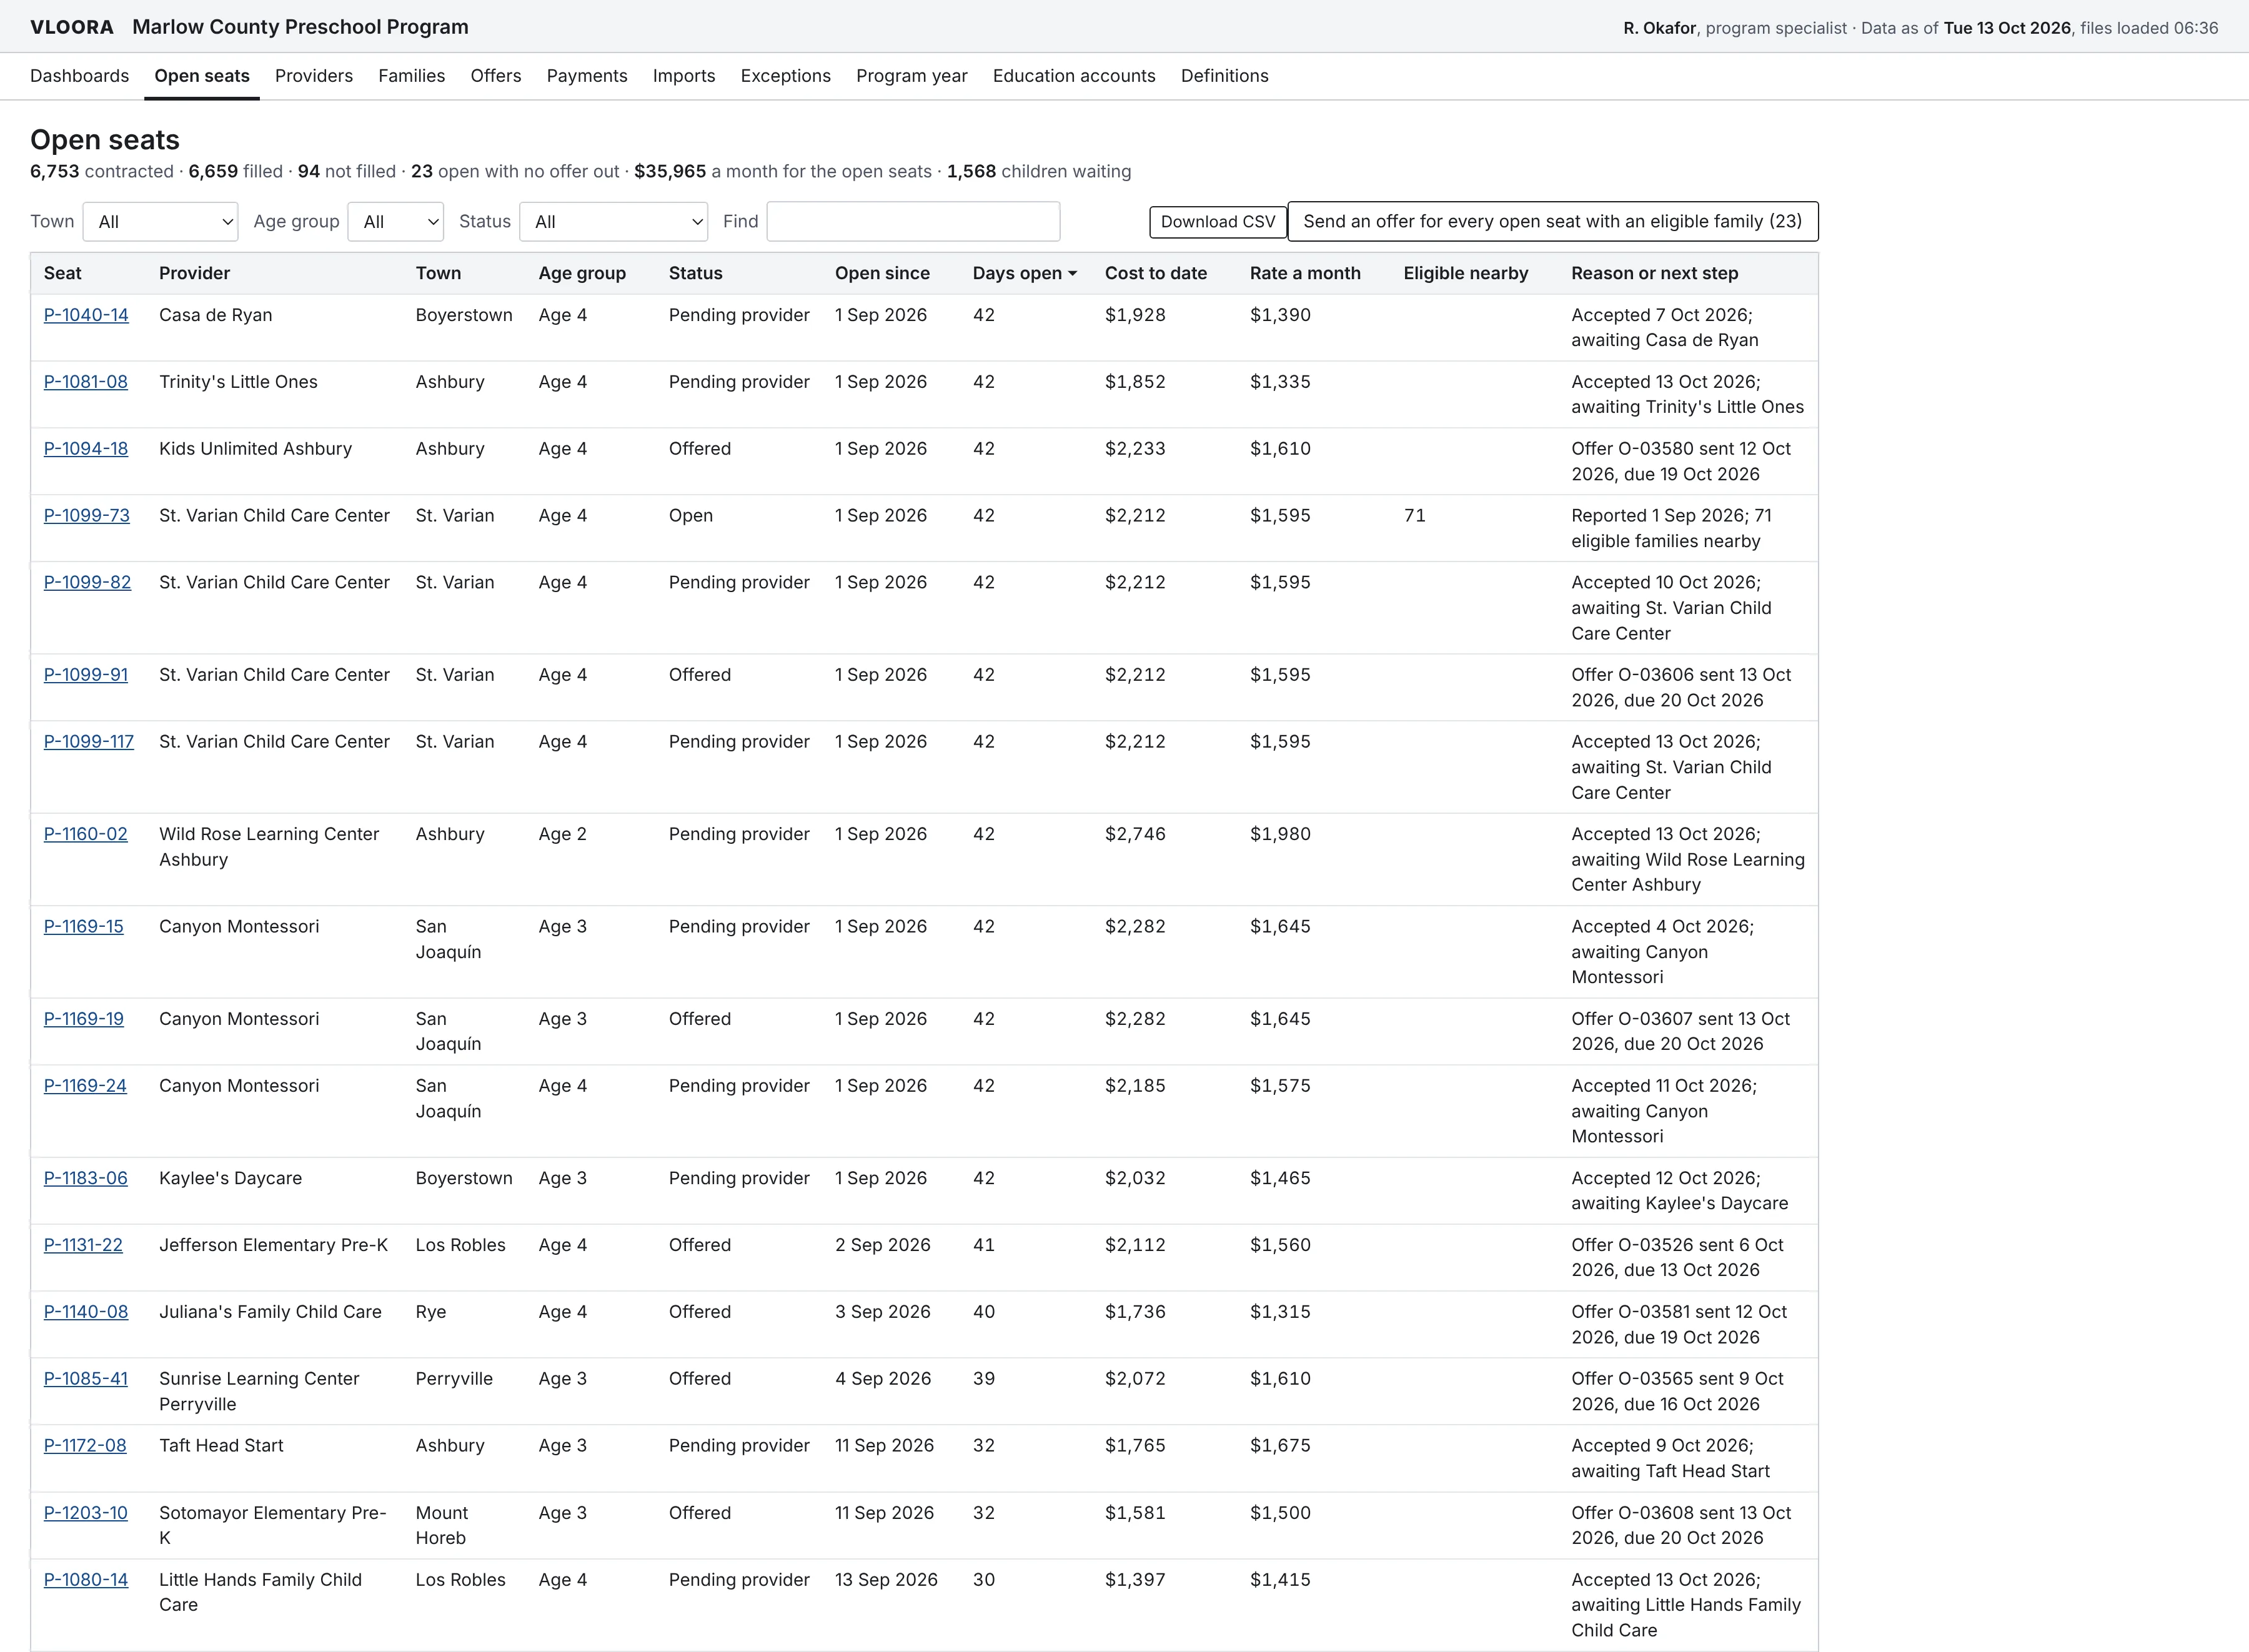The image size is (2249, 1652).
Task: Open seat link P-1169-24
Action: (85, 1086)
